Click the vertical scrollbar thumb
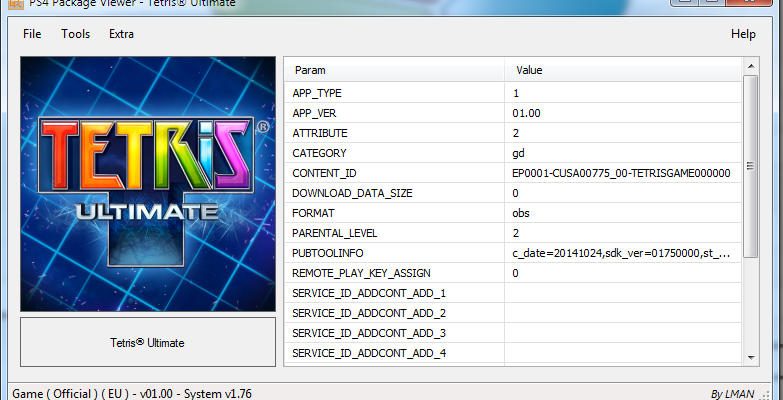 coord(750,160)
